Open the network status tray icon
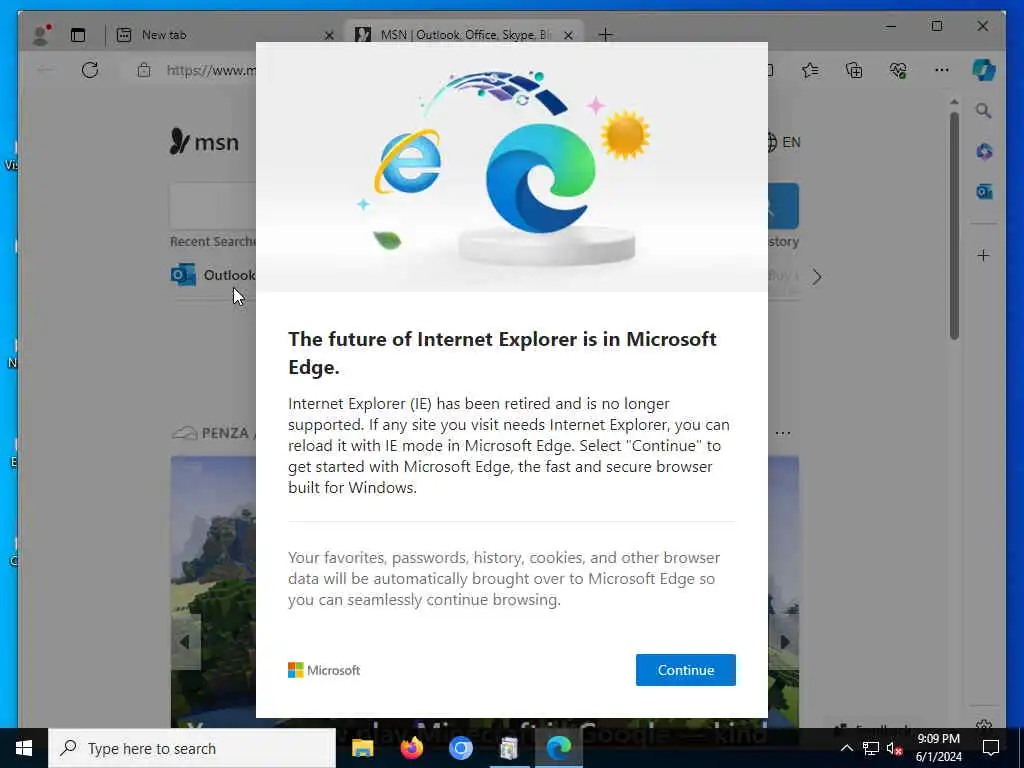This screenshot has height=768, width=1024. coord(871,748)
